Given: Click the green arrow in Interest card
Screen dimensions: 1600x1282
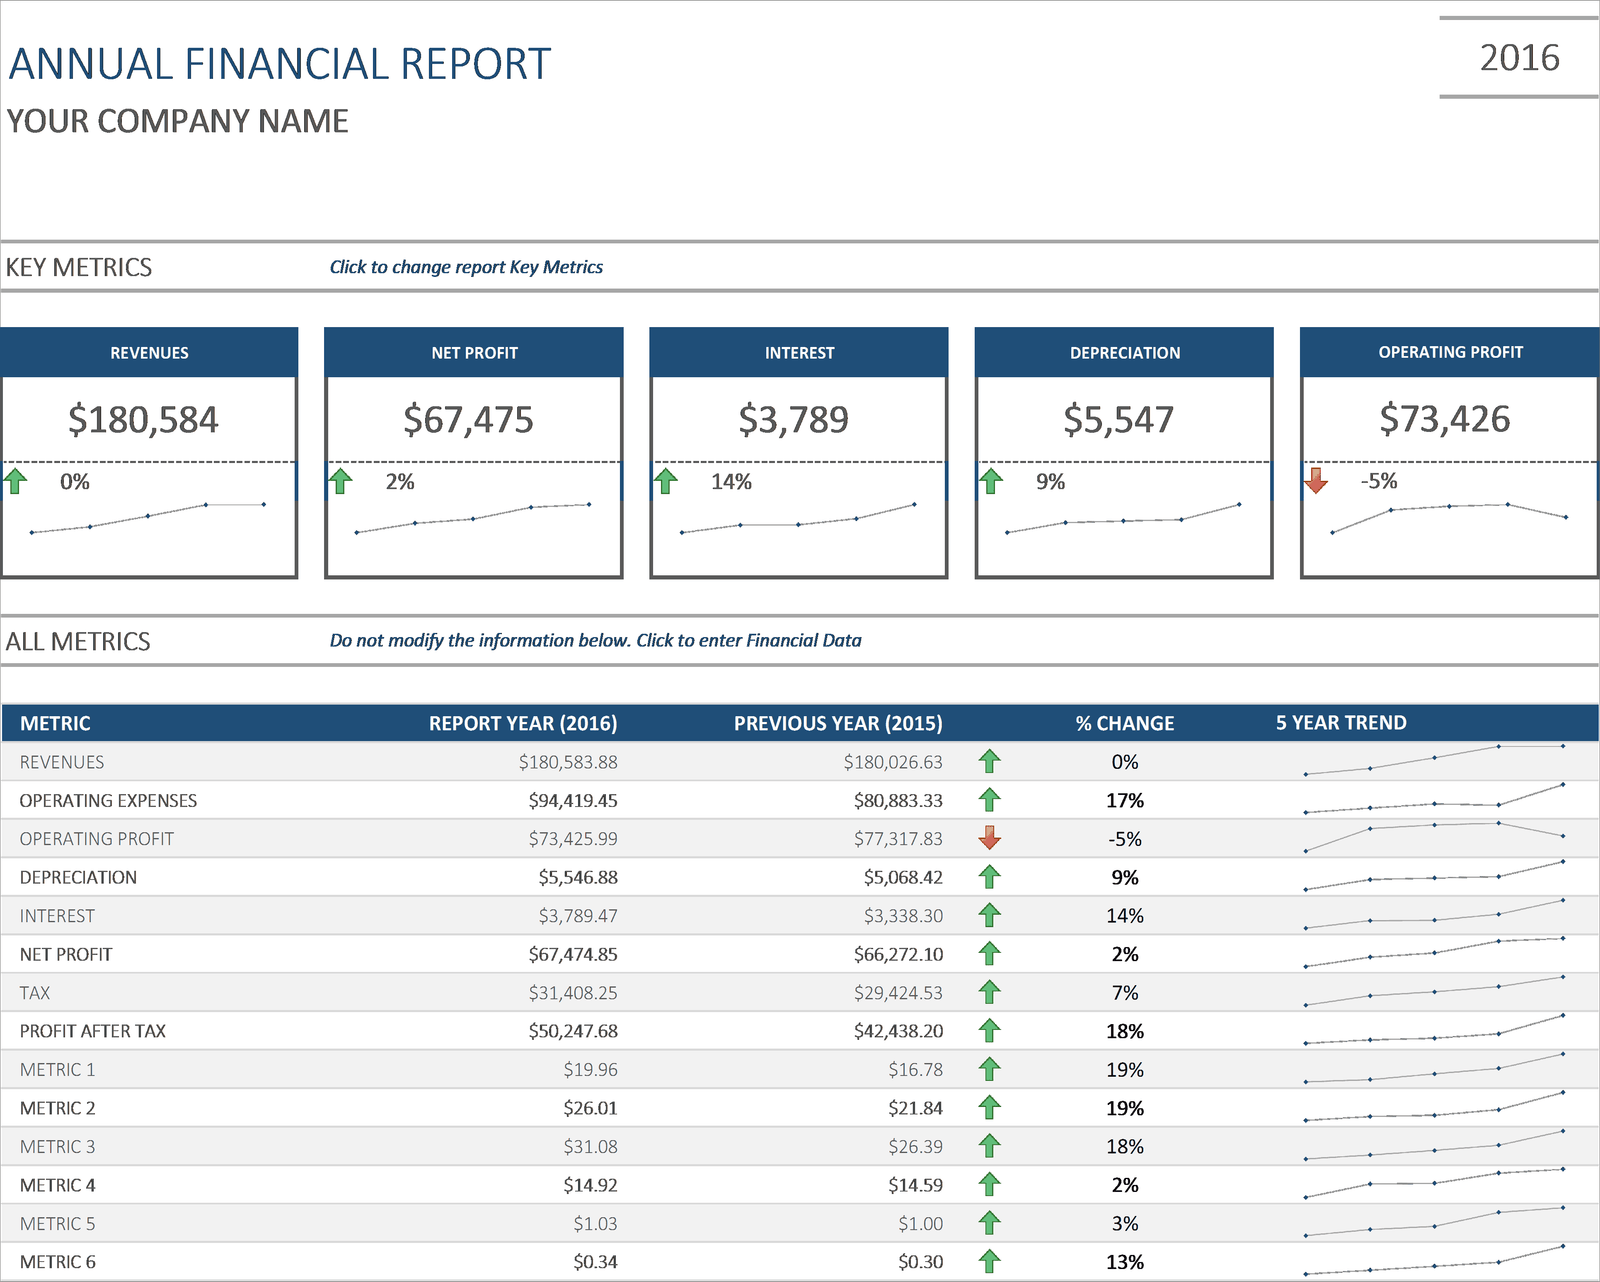Looking at the screenshot, I should 666,481.
